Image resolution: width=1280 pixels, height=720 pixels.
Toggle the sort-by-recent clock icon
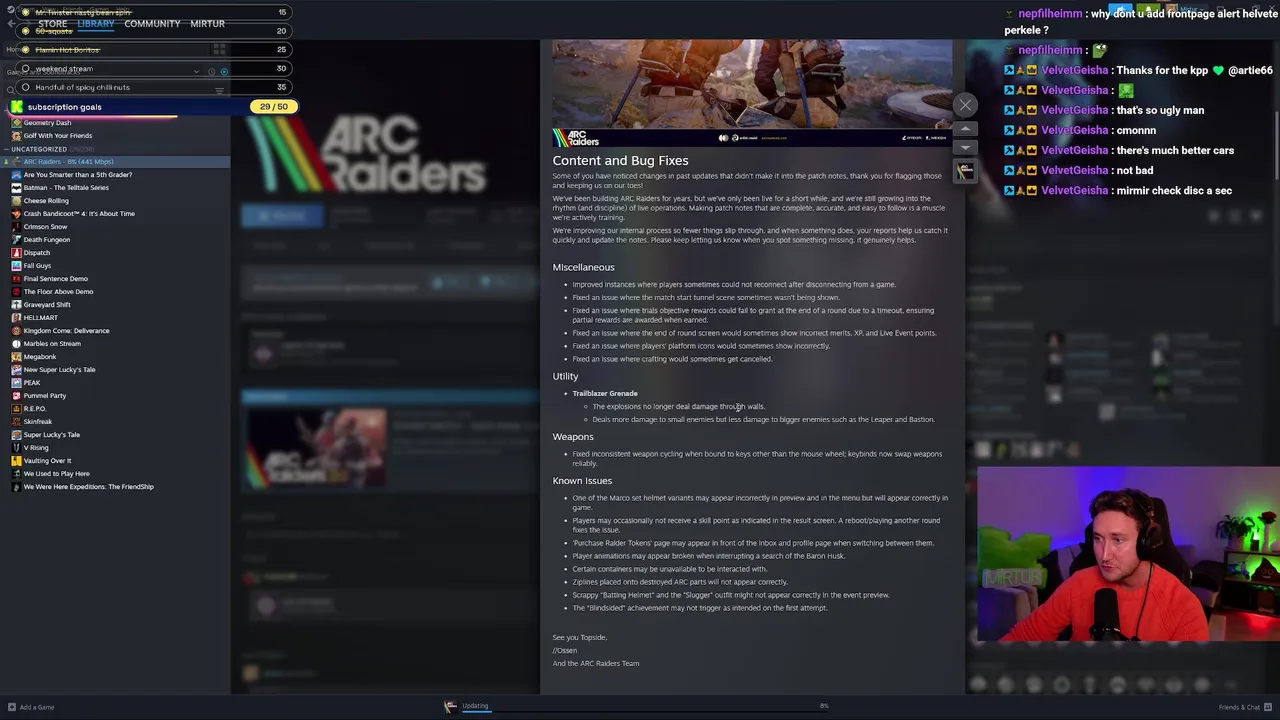211,71
